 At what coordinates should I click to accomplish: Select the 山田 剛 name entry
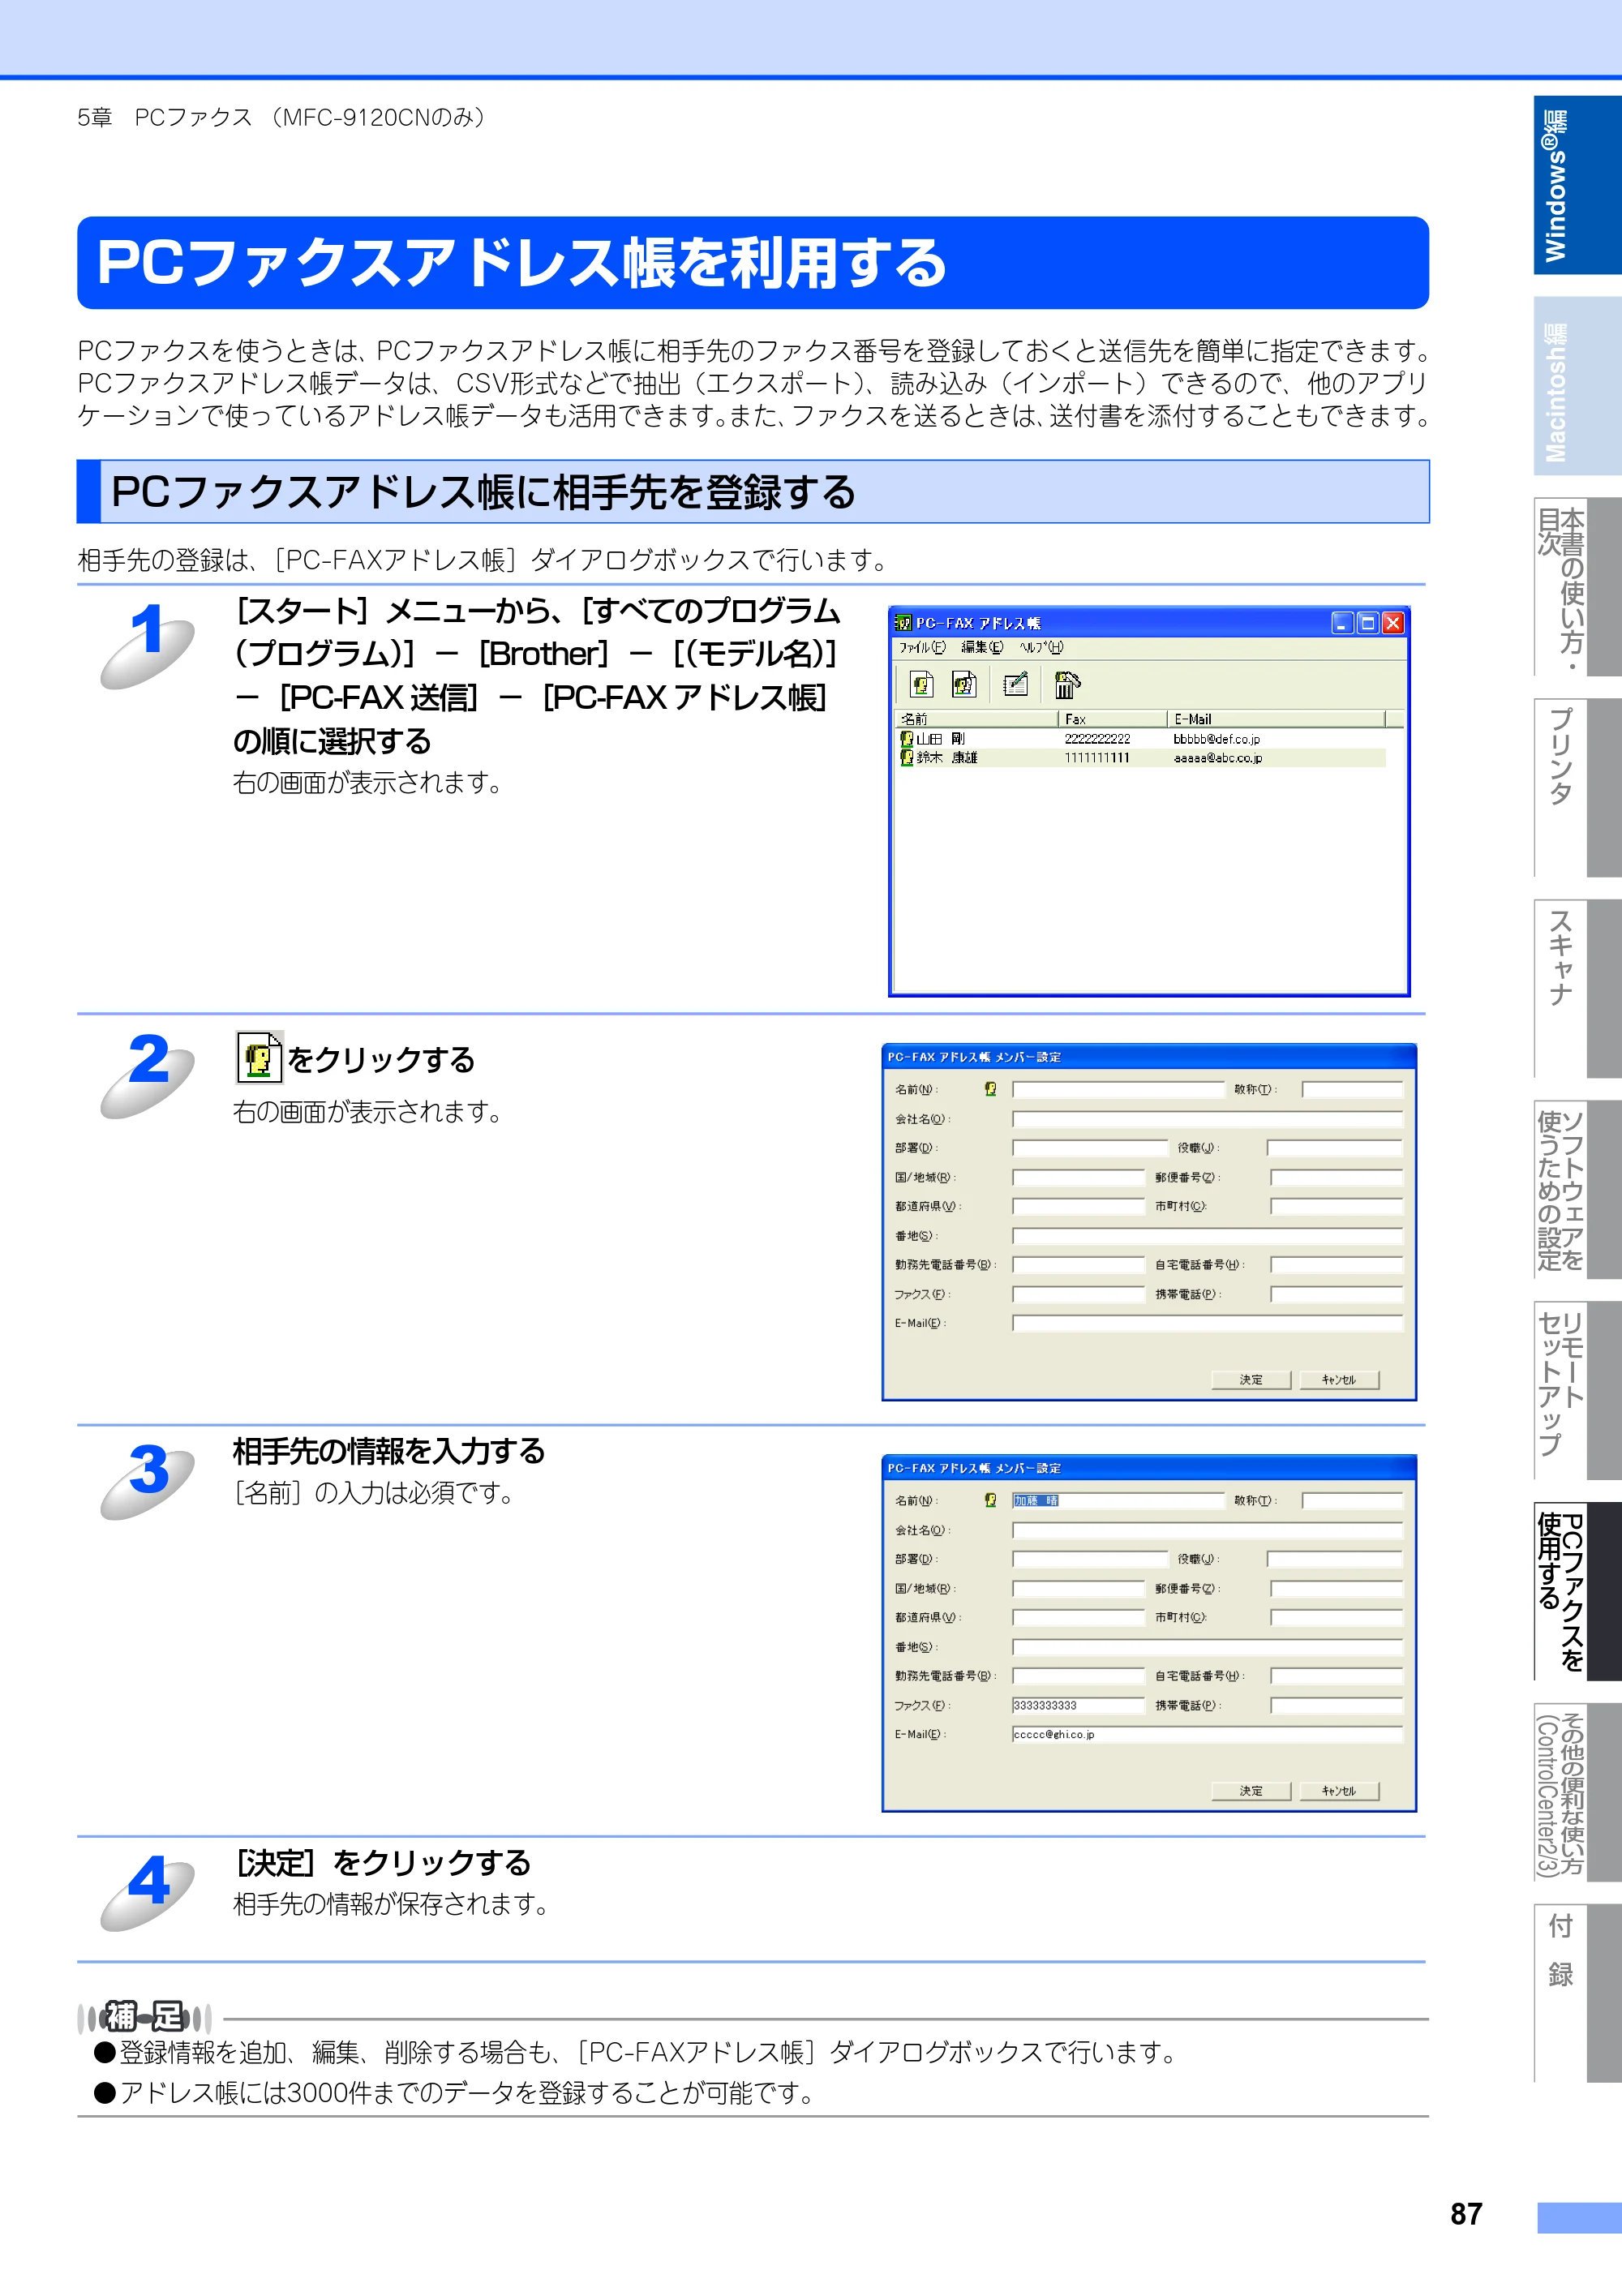(940, 739)
